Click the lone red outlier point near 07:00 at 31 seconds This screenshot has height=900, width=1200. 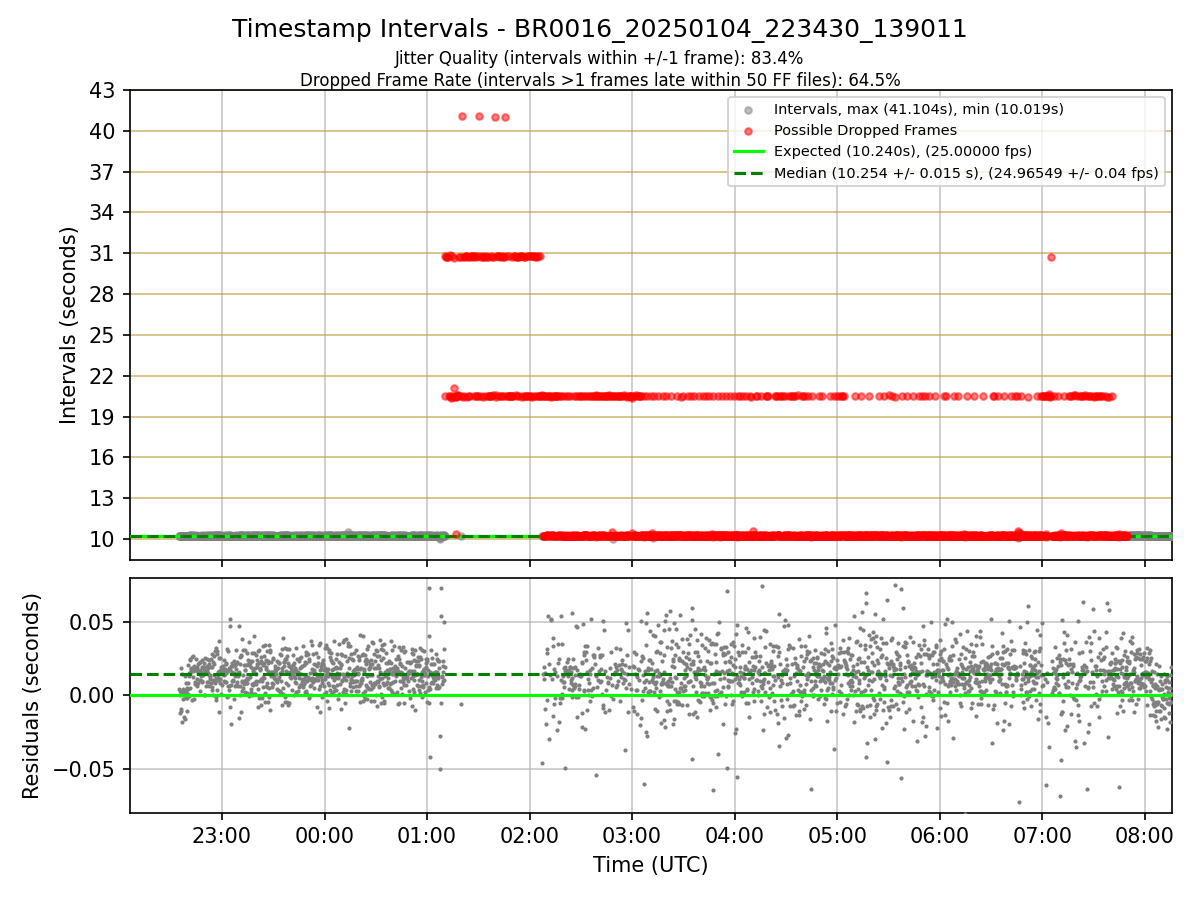click(1051, 257)
